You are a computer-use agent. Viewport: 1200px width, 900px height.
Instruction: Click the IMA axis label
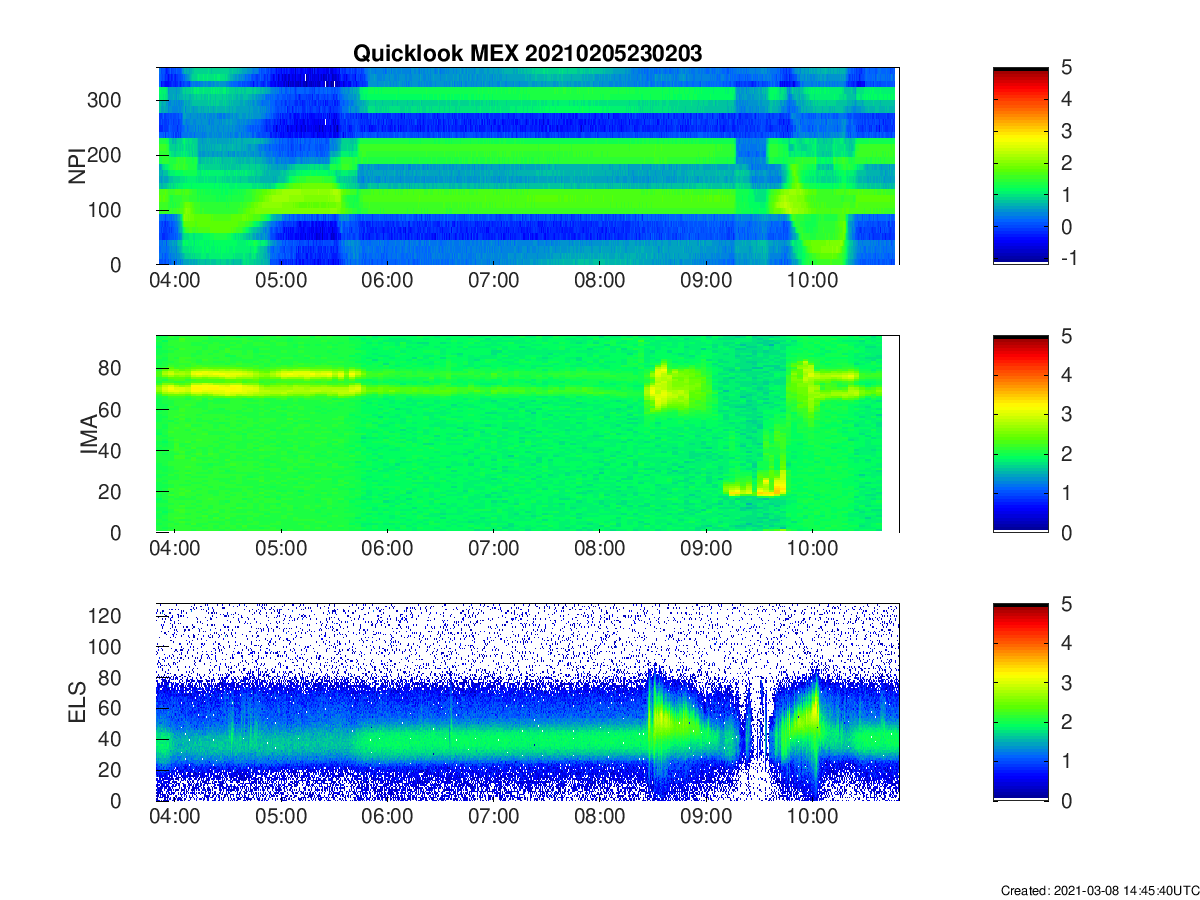pyautogui.click(x=88, y=434)
